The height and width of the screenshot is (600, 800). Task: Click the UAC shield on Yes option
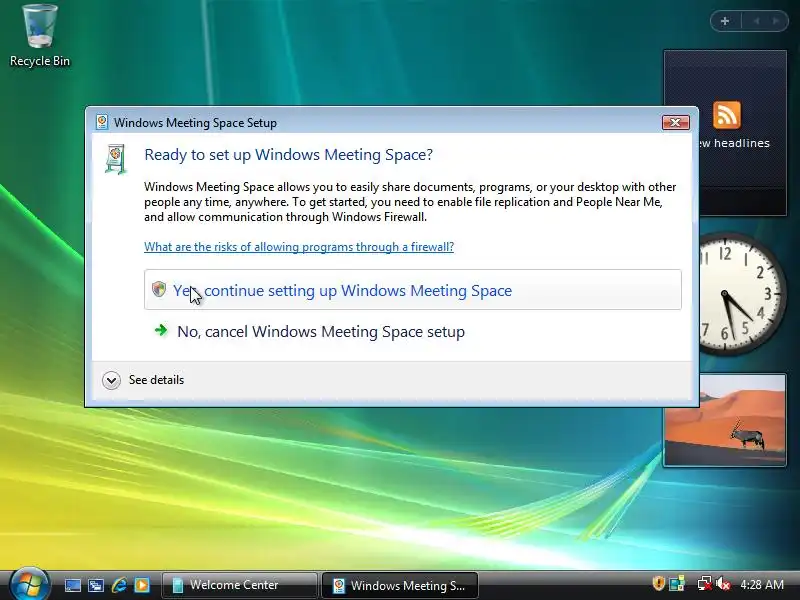pos(159,289)
